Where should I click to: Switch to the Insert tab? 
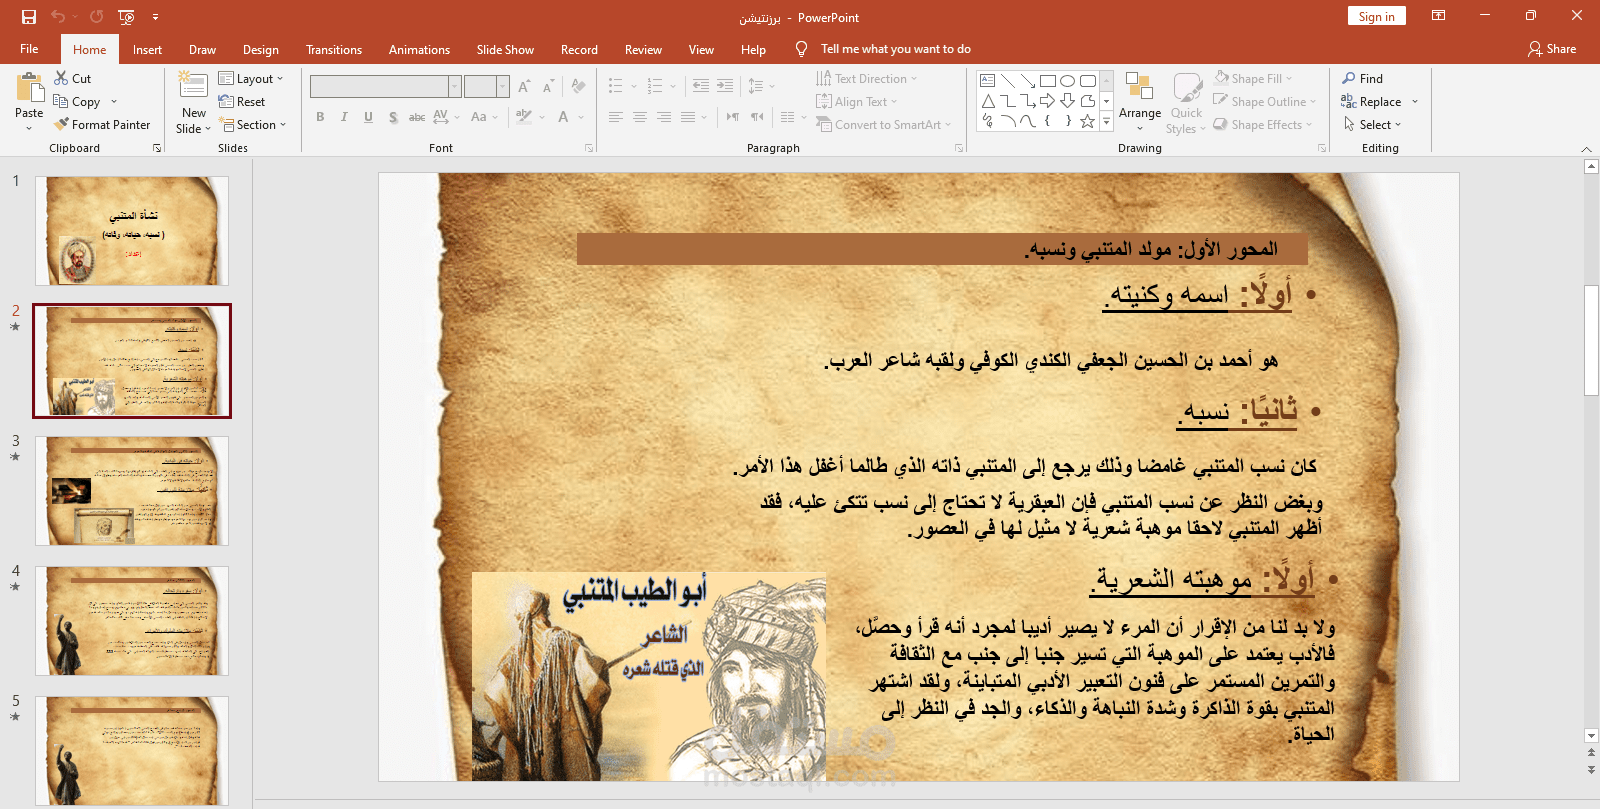(147, 49)
